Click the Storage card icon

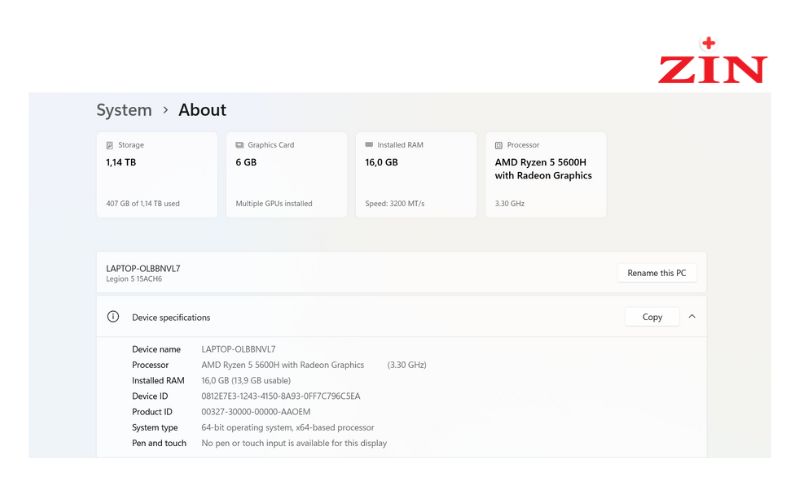(x=110, y=145)
